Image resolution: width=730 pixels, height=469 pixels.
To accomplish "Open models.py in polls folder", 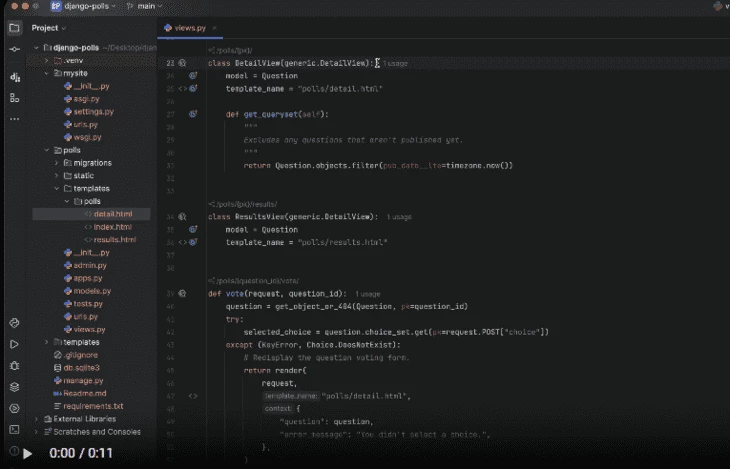I will pyautogui.click(x=88, y=291).
